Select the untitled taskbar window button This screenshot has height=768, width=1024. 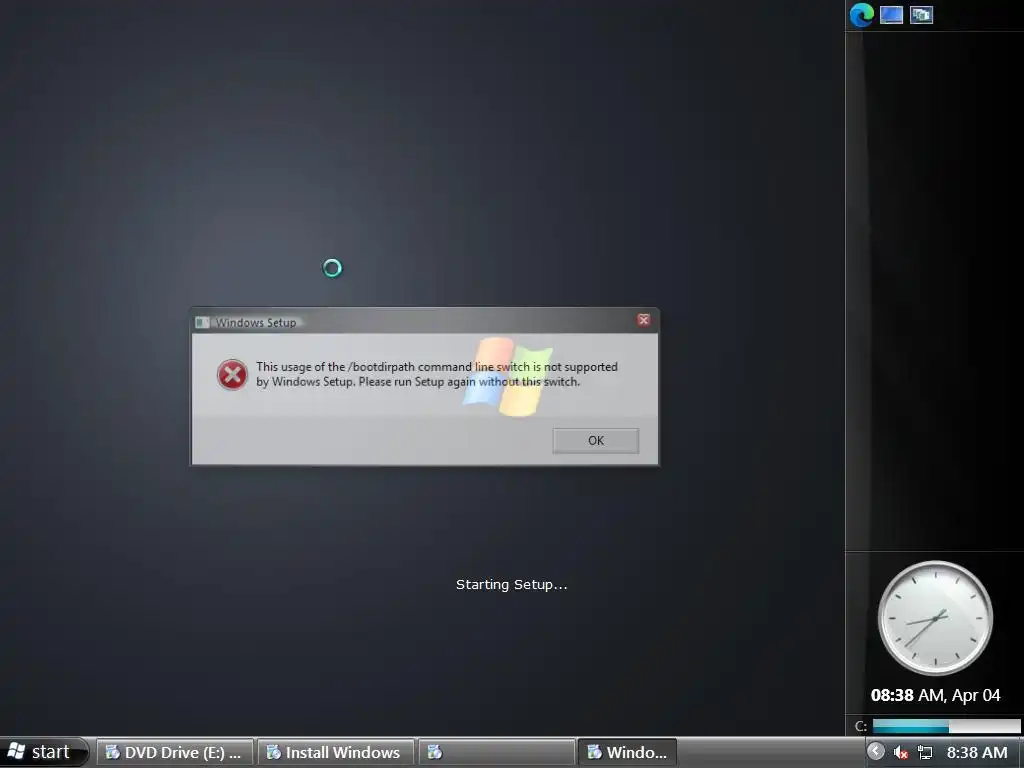point(496,752)
